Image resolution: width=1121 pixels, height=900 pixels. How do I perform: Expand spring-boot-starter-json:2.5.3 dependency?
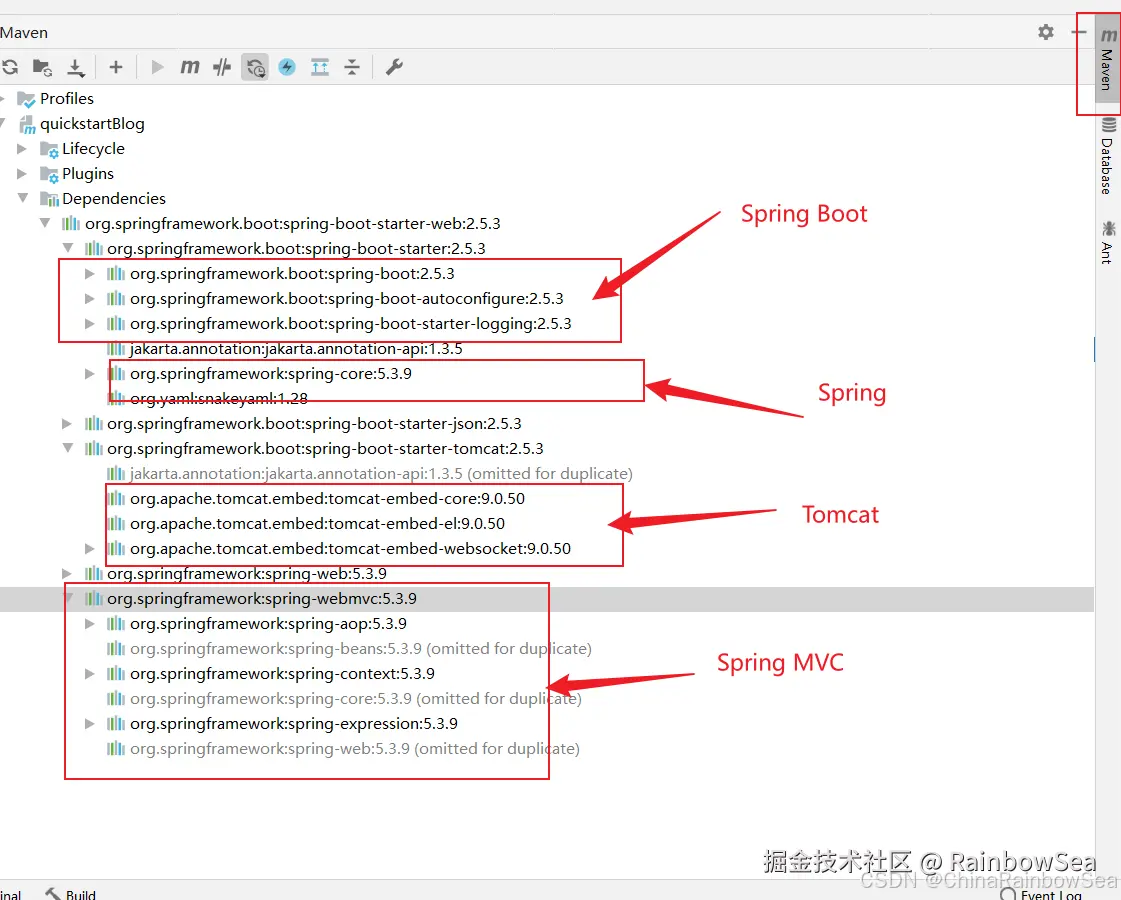(x=67, y=424)
